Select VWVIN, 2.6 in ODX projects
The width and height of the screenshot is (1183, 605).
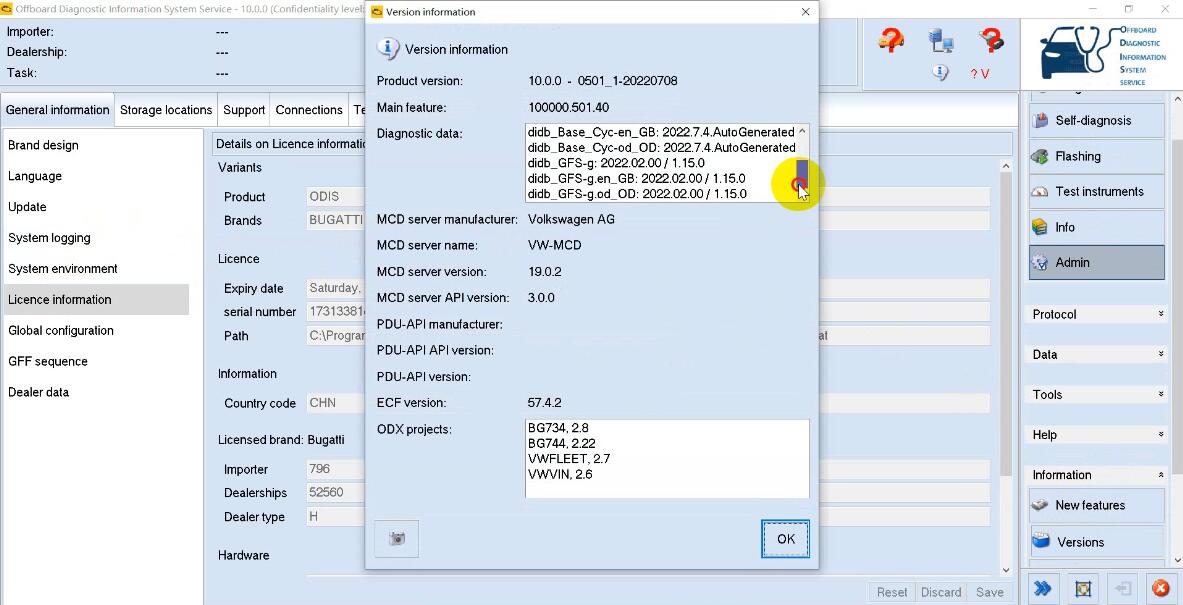560,474
